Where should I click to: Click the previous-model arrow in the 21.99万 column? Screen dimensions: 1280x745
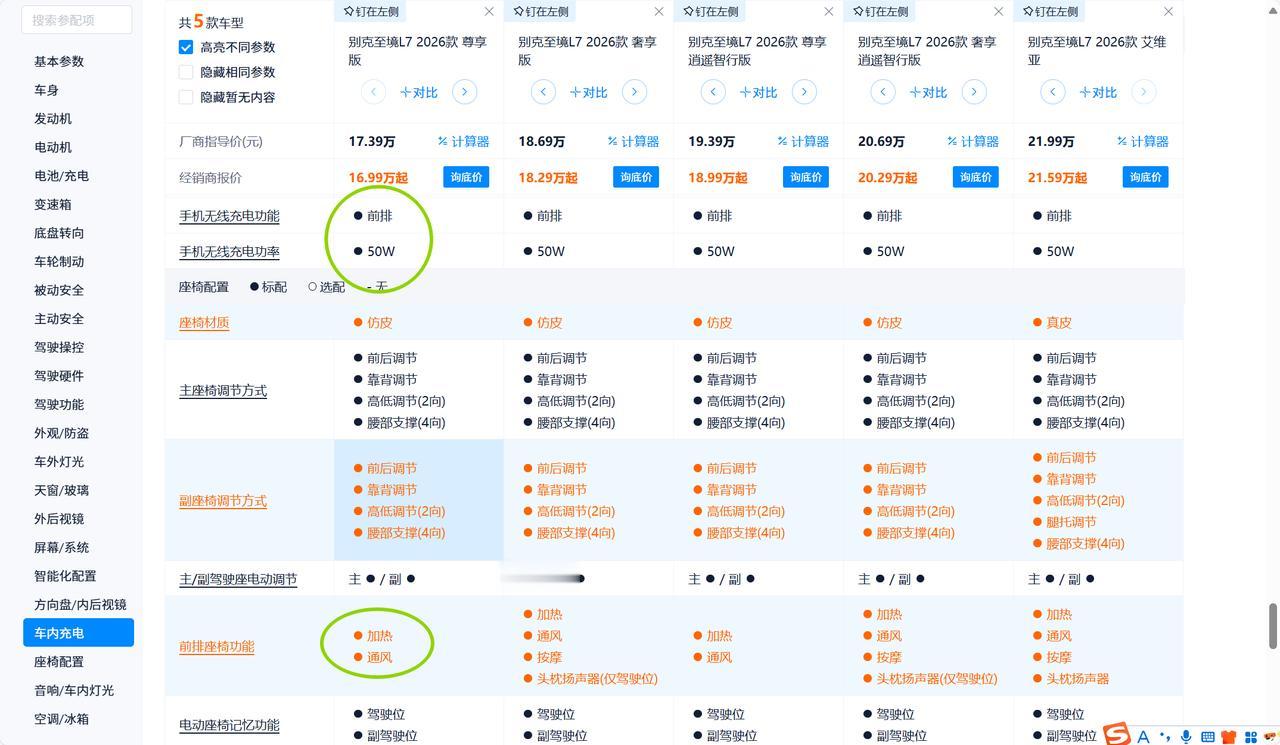click(1053, 92)
